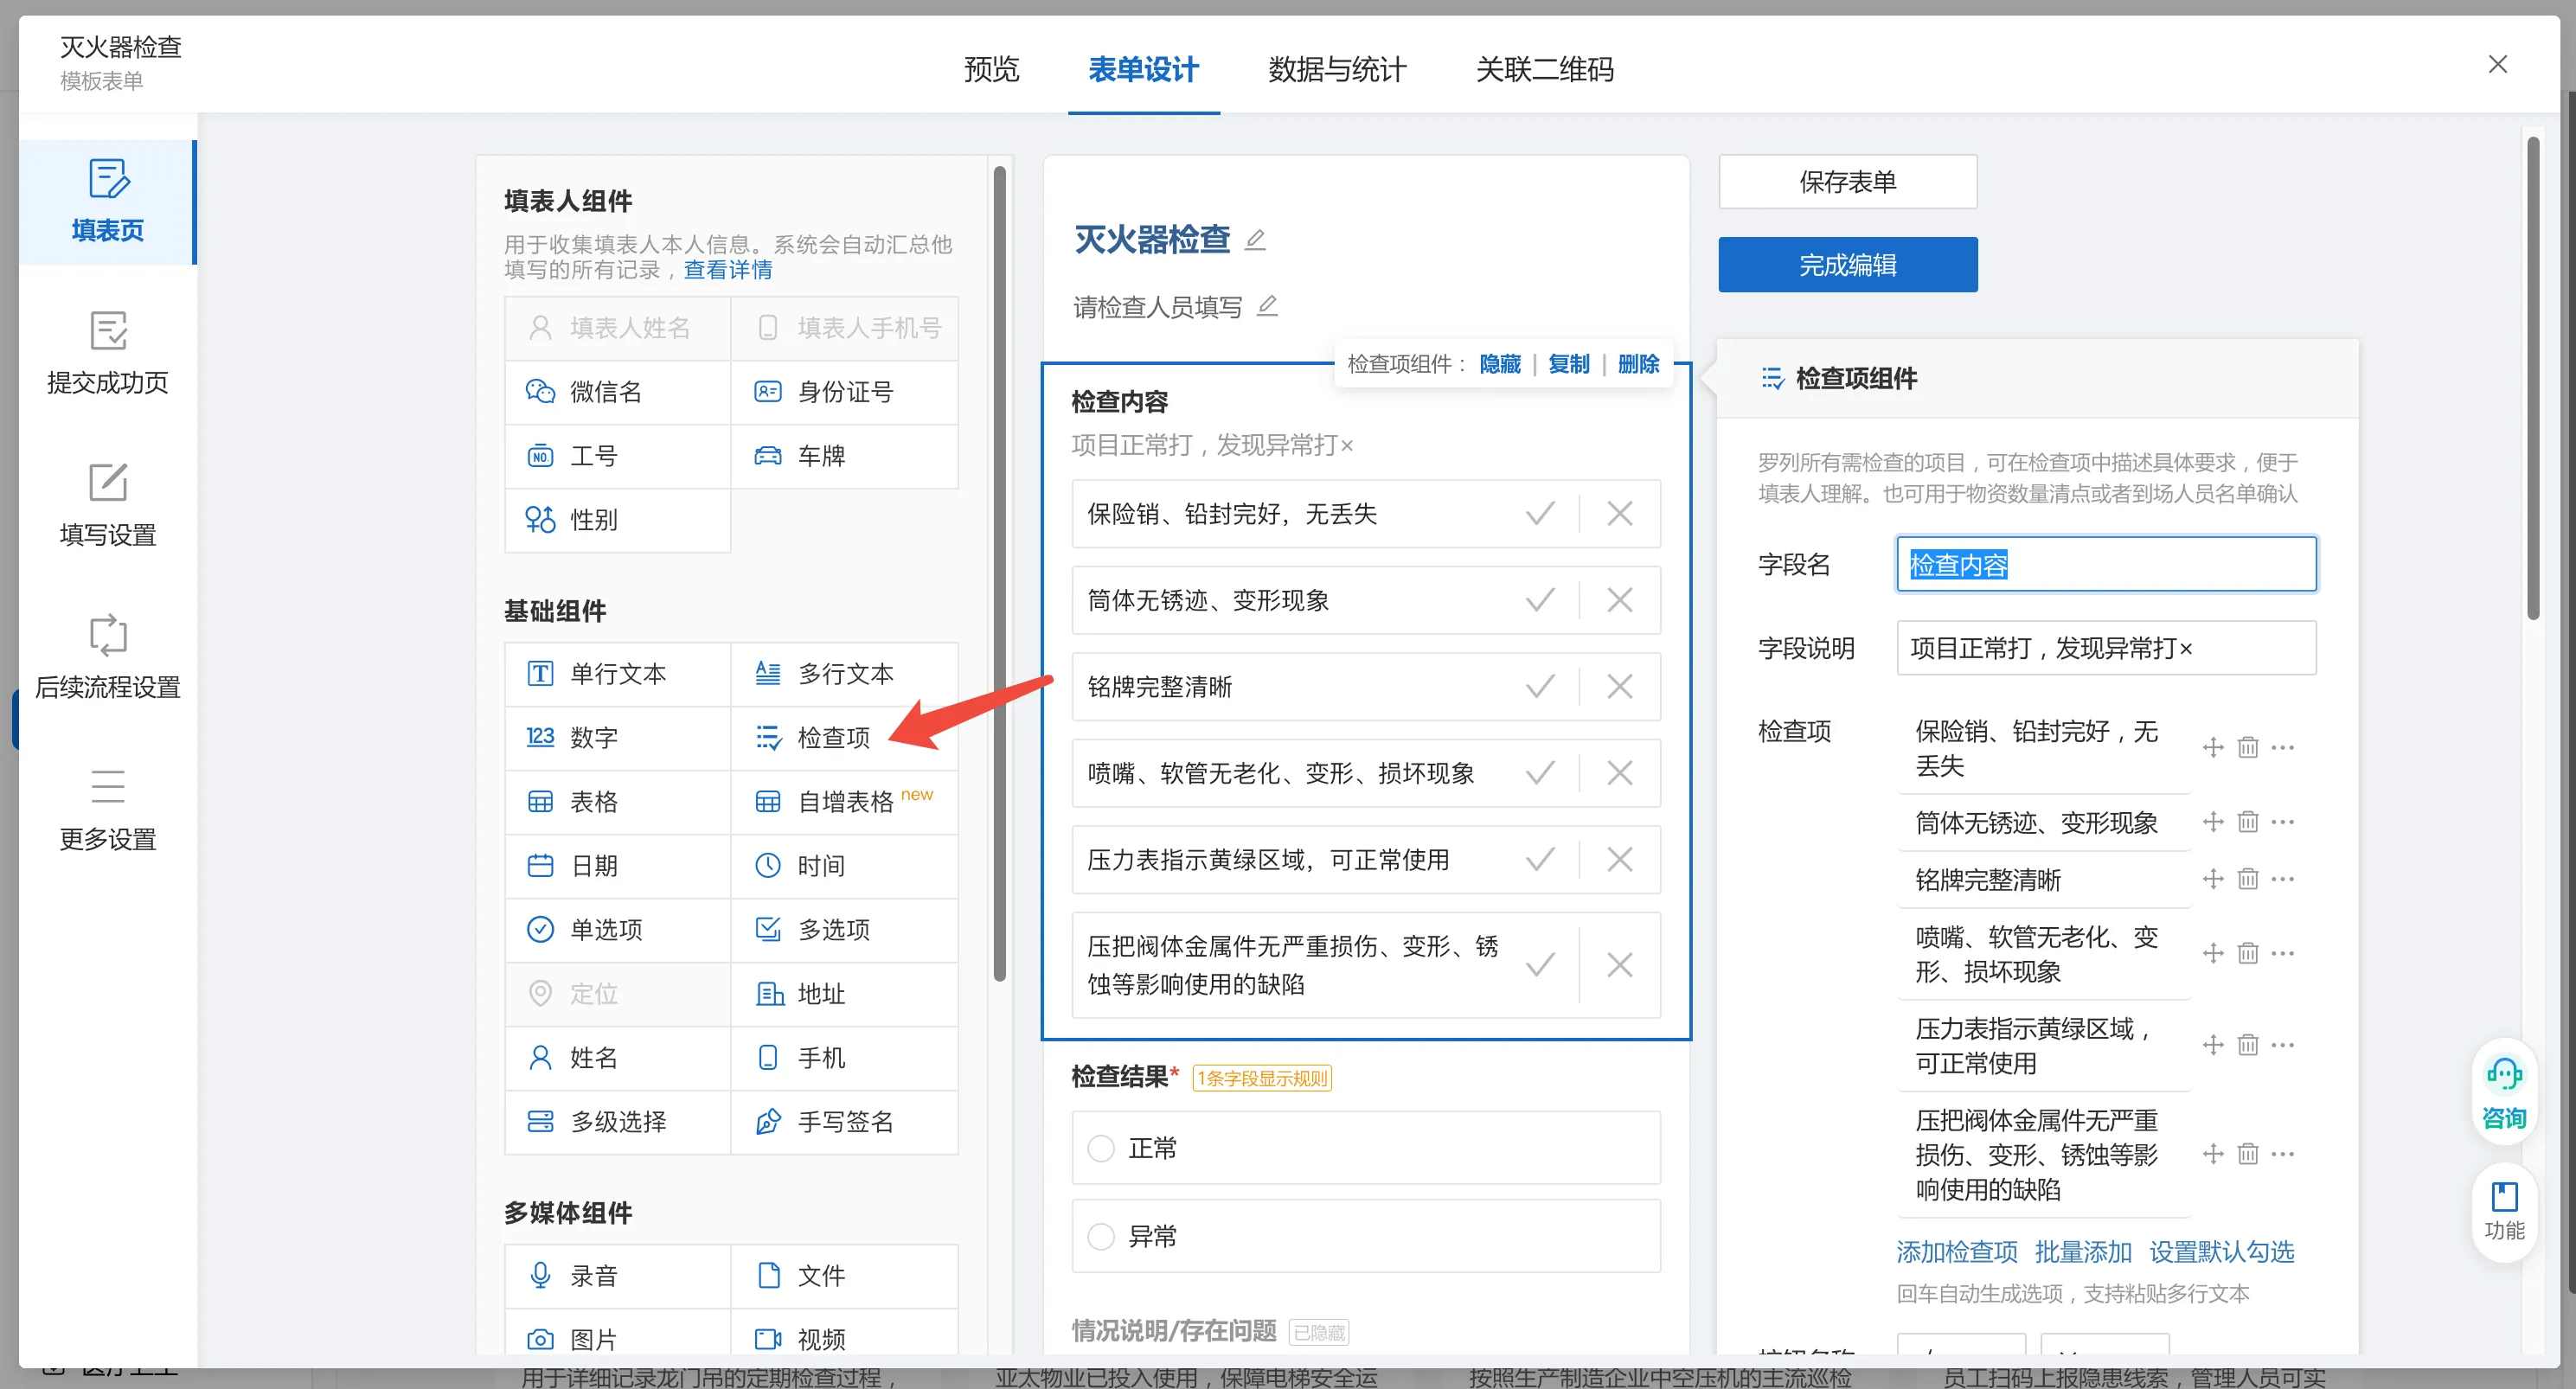Image resolution: width=2576 pixels, height=1389 pixels.
Task: Add the 微信名 component
Action: coord(618,392)
